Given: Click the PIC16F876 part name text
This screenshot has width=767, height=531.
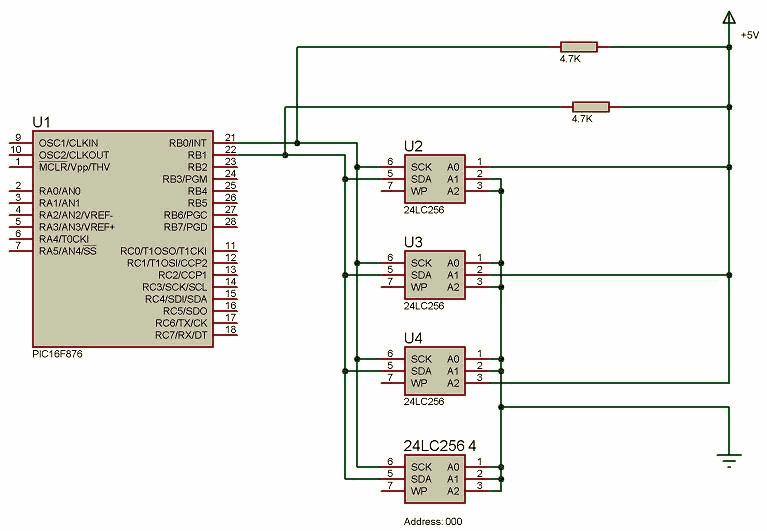Looking at the screenshot, I should click(57, 354).
